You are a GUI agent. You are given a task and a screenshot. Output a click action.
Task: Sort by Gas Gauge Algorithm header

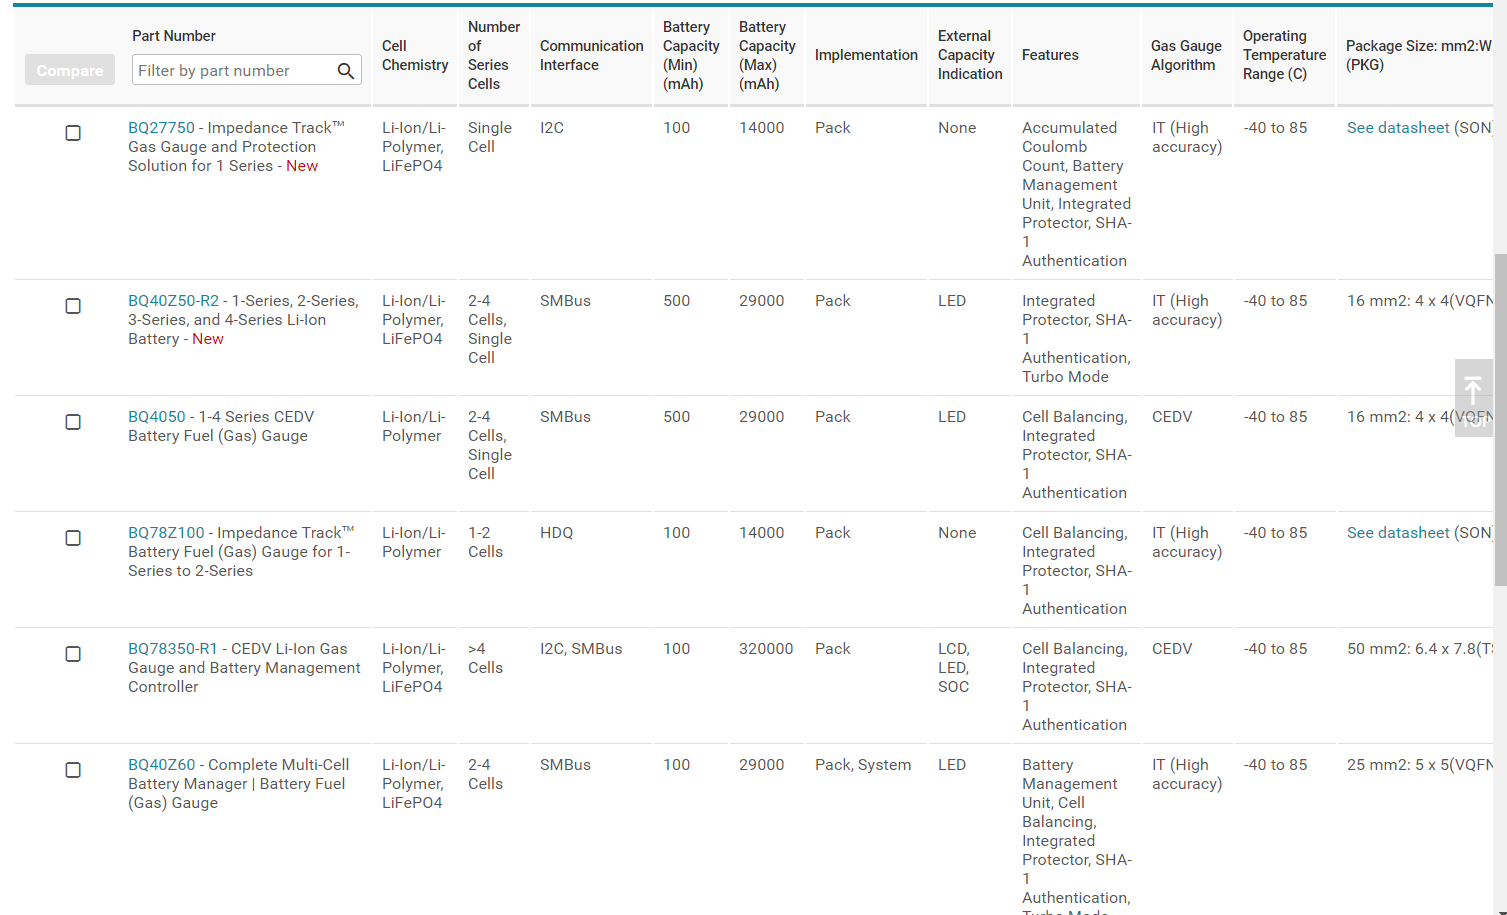point(1186,55)
